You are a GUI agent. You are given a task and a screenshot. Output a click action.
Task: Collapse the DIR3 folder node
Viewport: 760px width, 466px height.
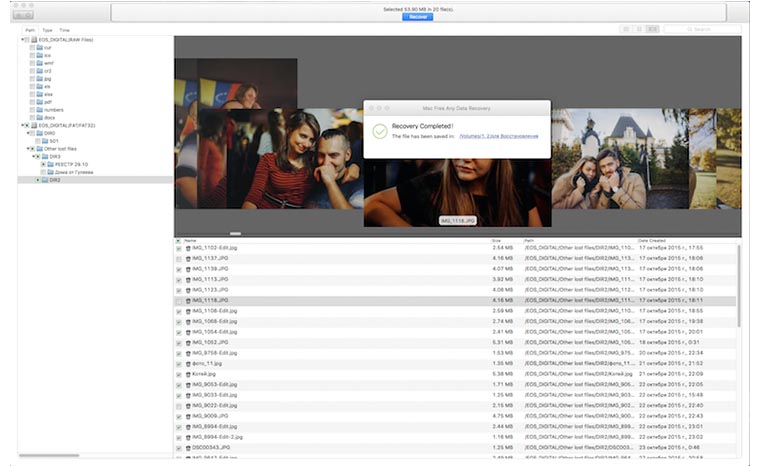32,157
